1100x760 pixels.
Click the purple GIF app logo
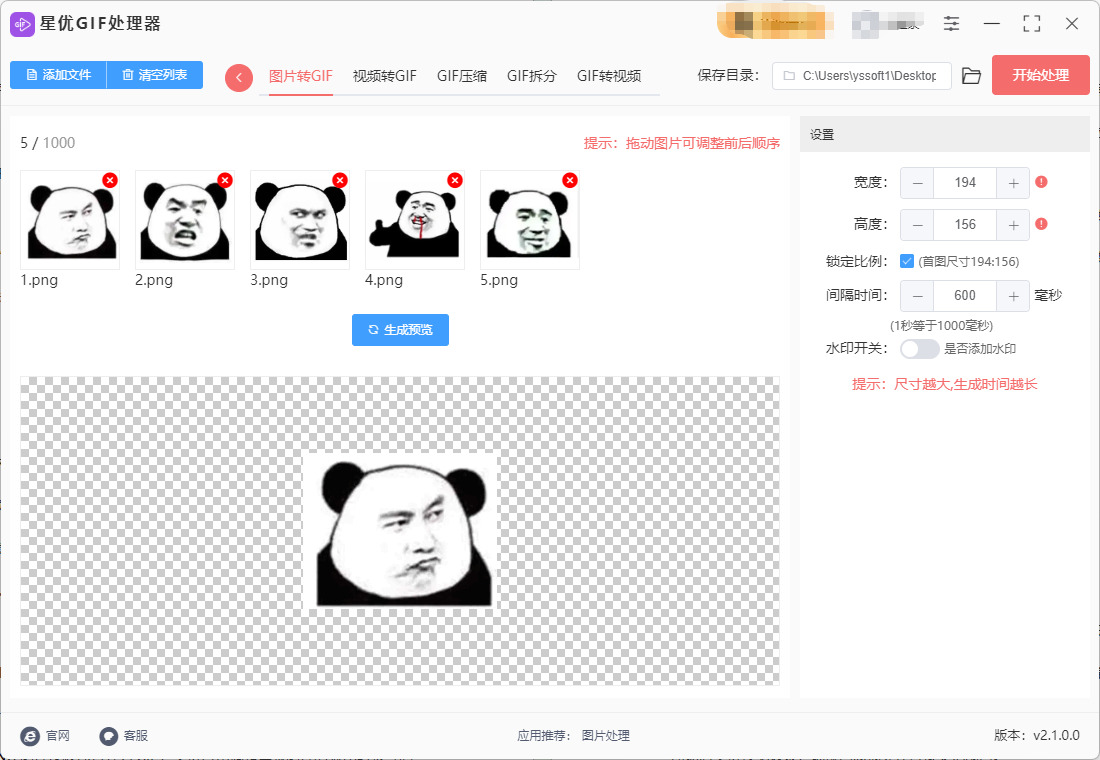(x=22, y=24)
